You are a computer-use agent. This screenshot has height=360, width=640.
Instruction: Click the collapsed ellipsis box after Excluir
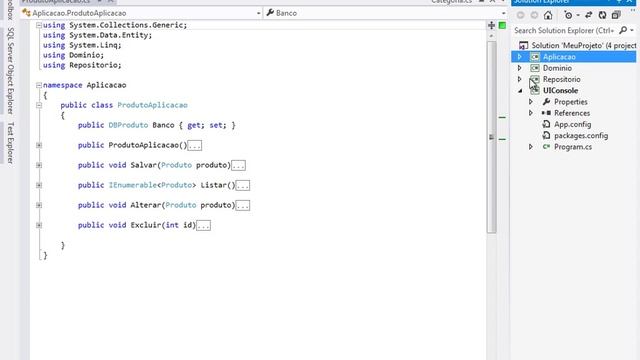(203, 226)
